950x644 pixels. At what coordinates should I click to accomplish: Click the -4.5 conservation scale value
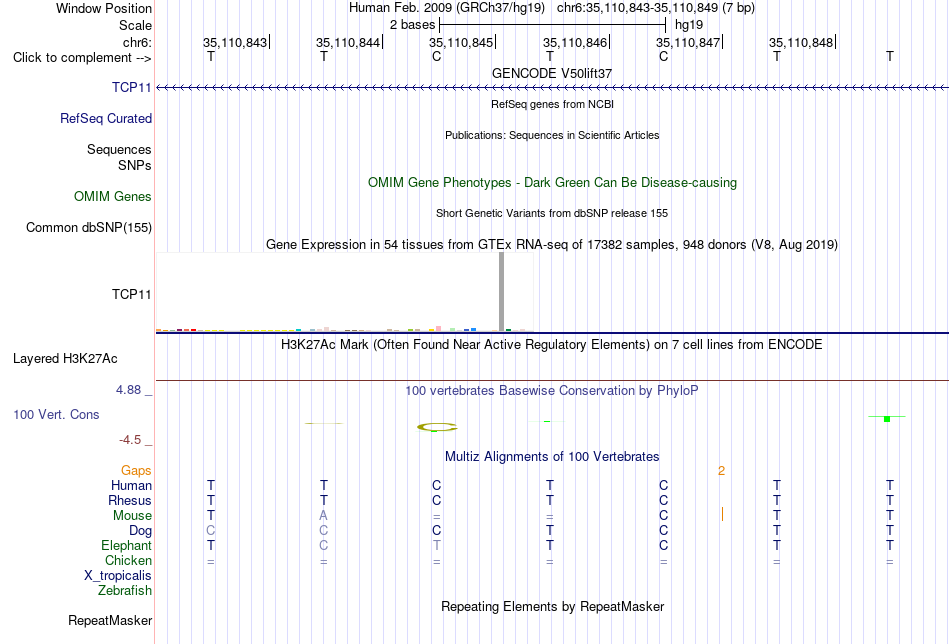130,440
